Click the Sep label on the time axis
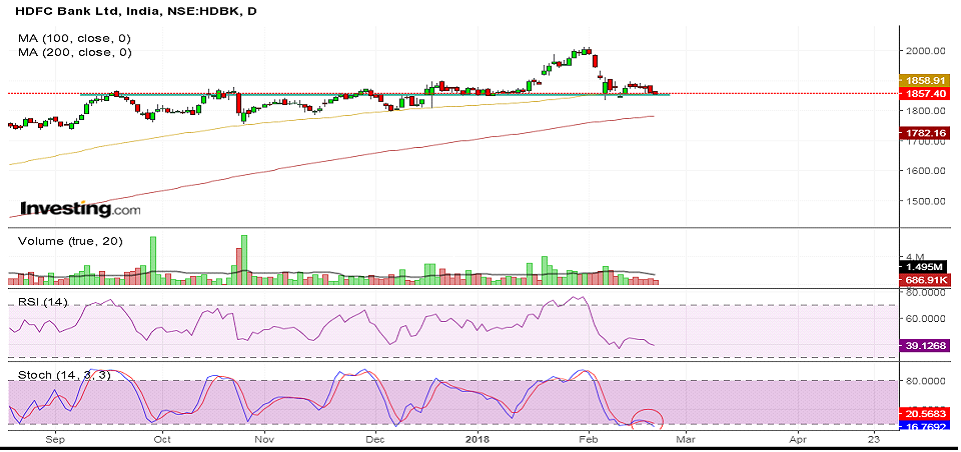The image size is (961, 452). 56,439
